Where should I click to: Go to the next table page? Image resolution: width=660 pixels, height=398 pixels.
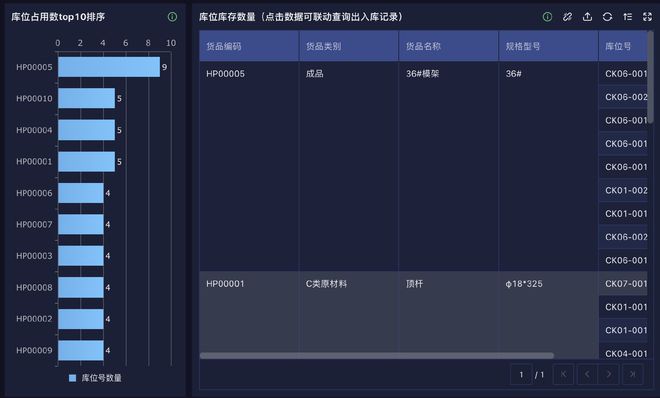[609, 374]
